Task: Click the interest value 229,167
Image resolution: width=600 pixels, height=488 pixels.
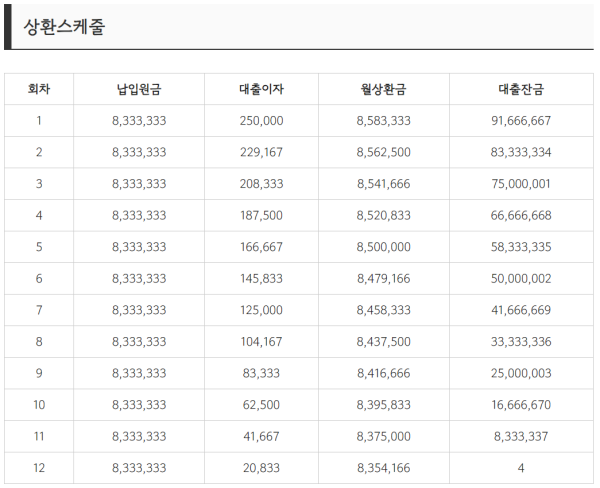Action: click(x=261, y=152)
